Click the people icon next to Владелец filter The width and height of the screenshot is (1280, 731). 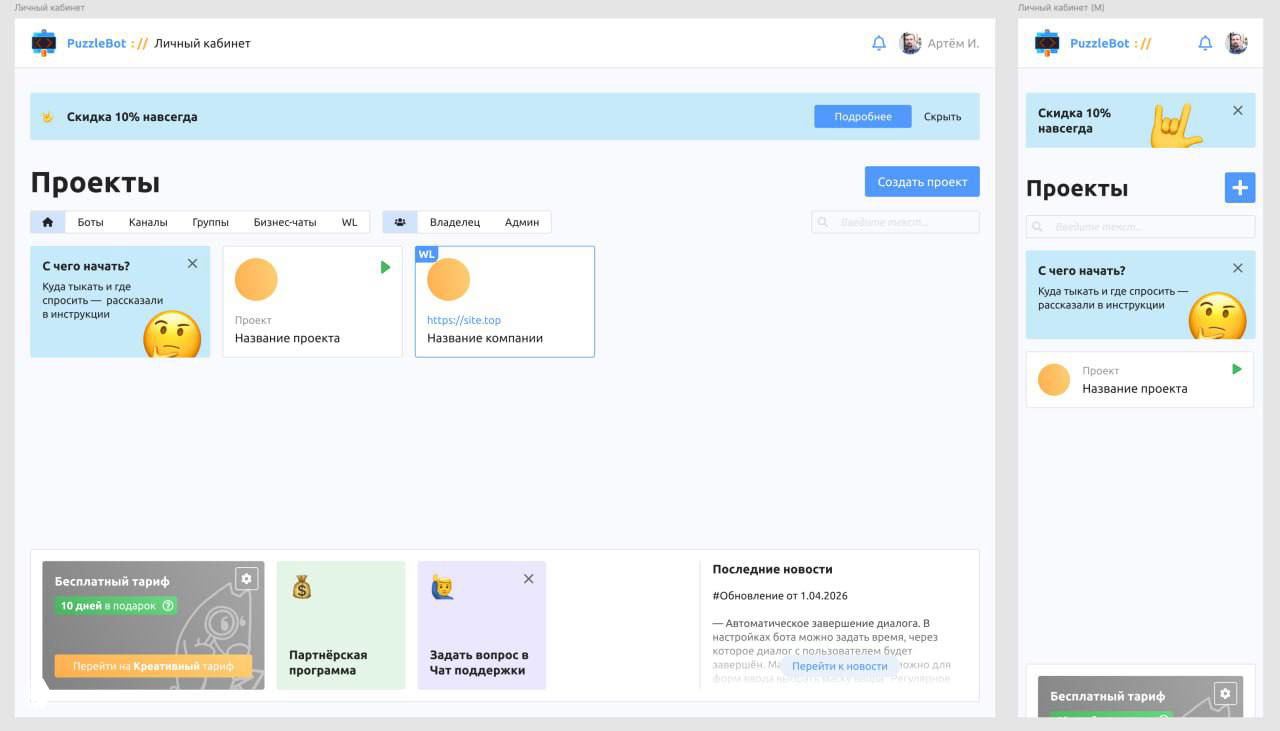coord(399,222)
